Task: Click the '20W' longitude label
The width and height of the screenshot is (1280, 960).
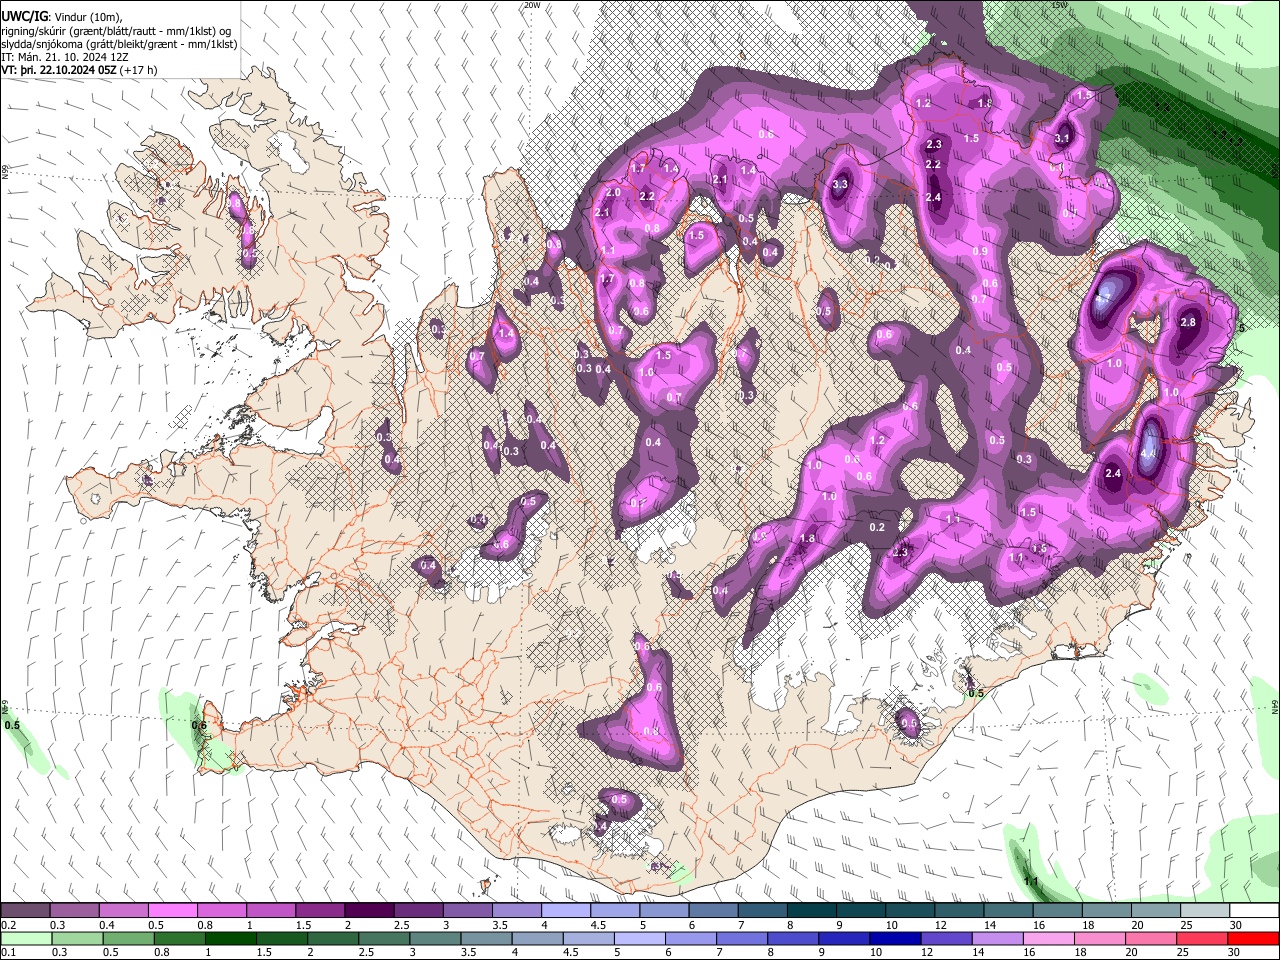Action: (532, 5)
